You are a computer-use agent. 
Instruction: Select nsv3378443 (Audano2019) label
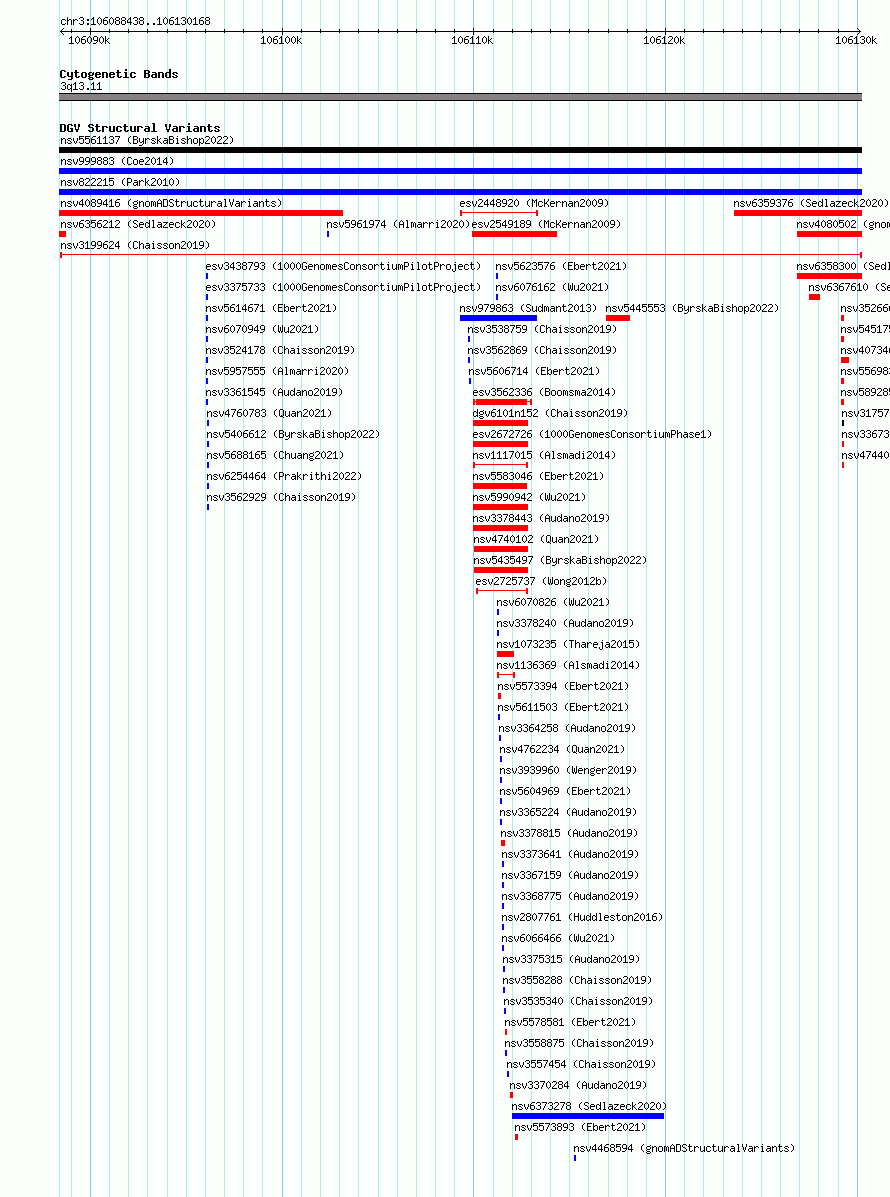[541, 518]
